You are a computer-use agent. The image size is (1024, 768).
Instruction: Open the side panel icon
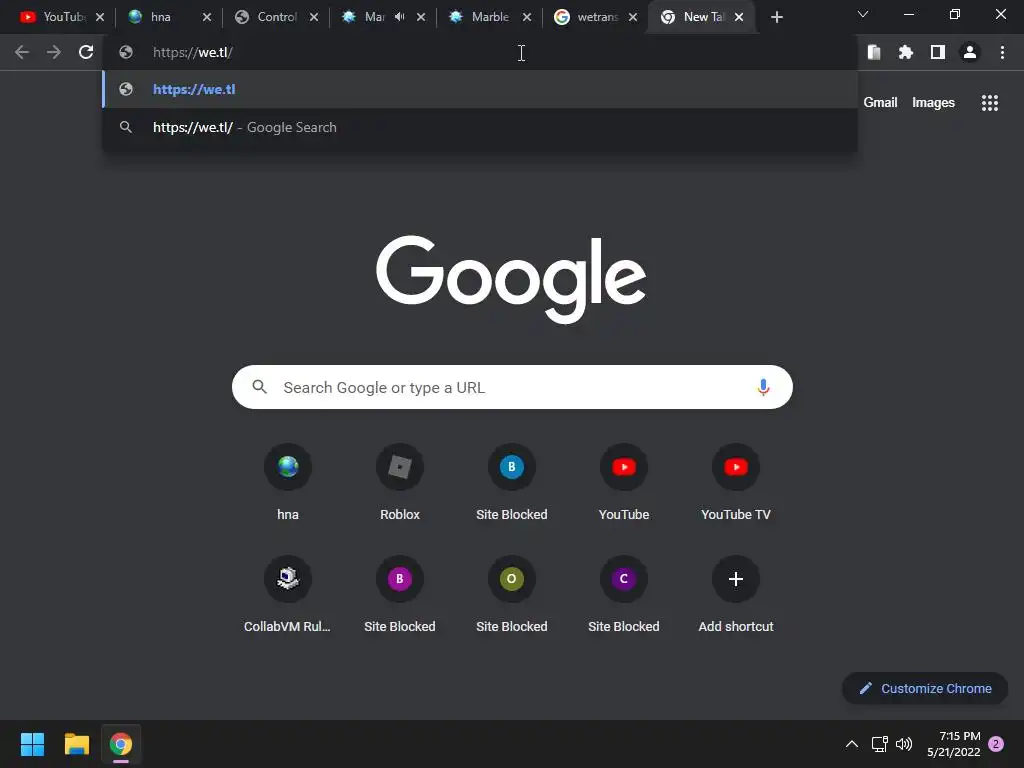click(938, 52)
